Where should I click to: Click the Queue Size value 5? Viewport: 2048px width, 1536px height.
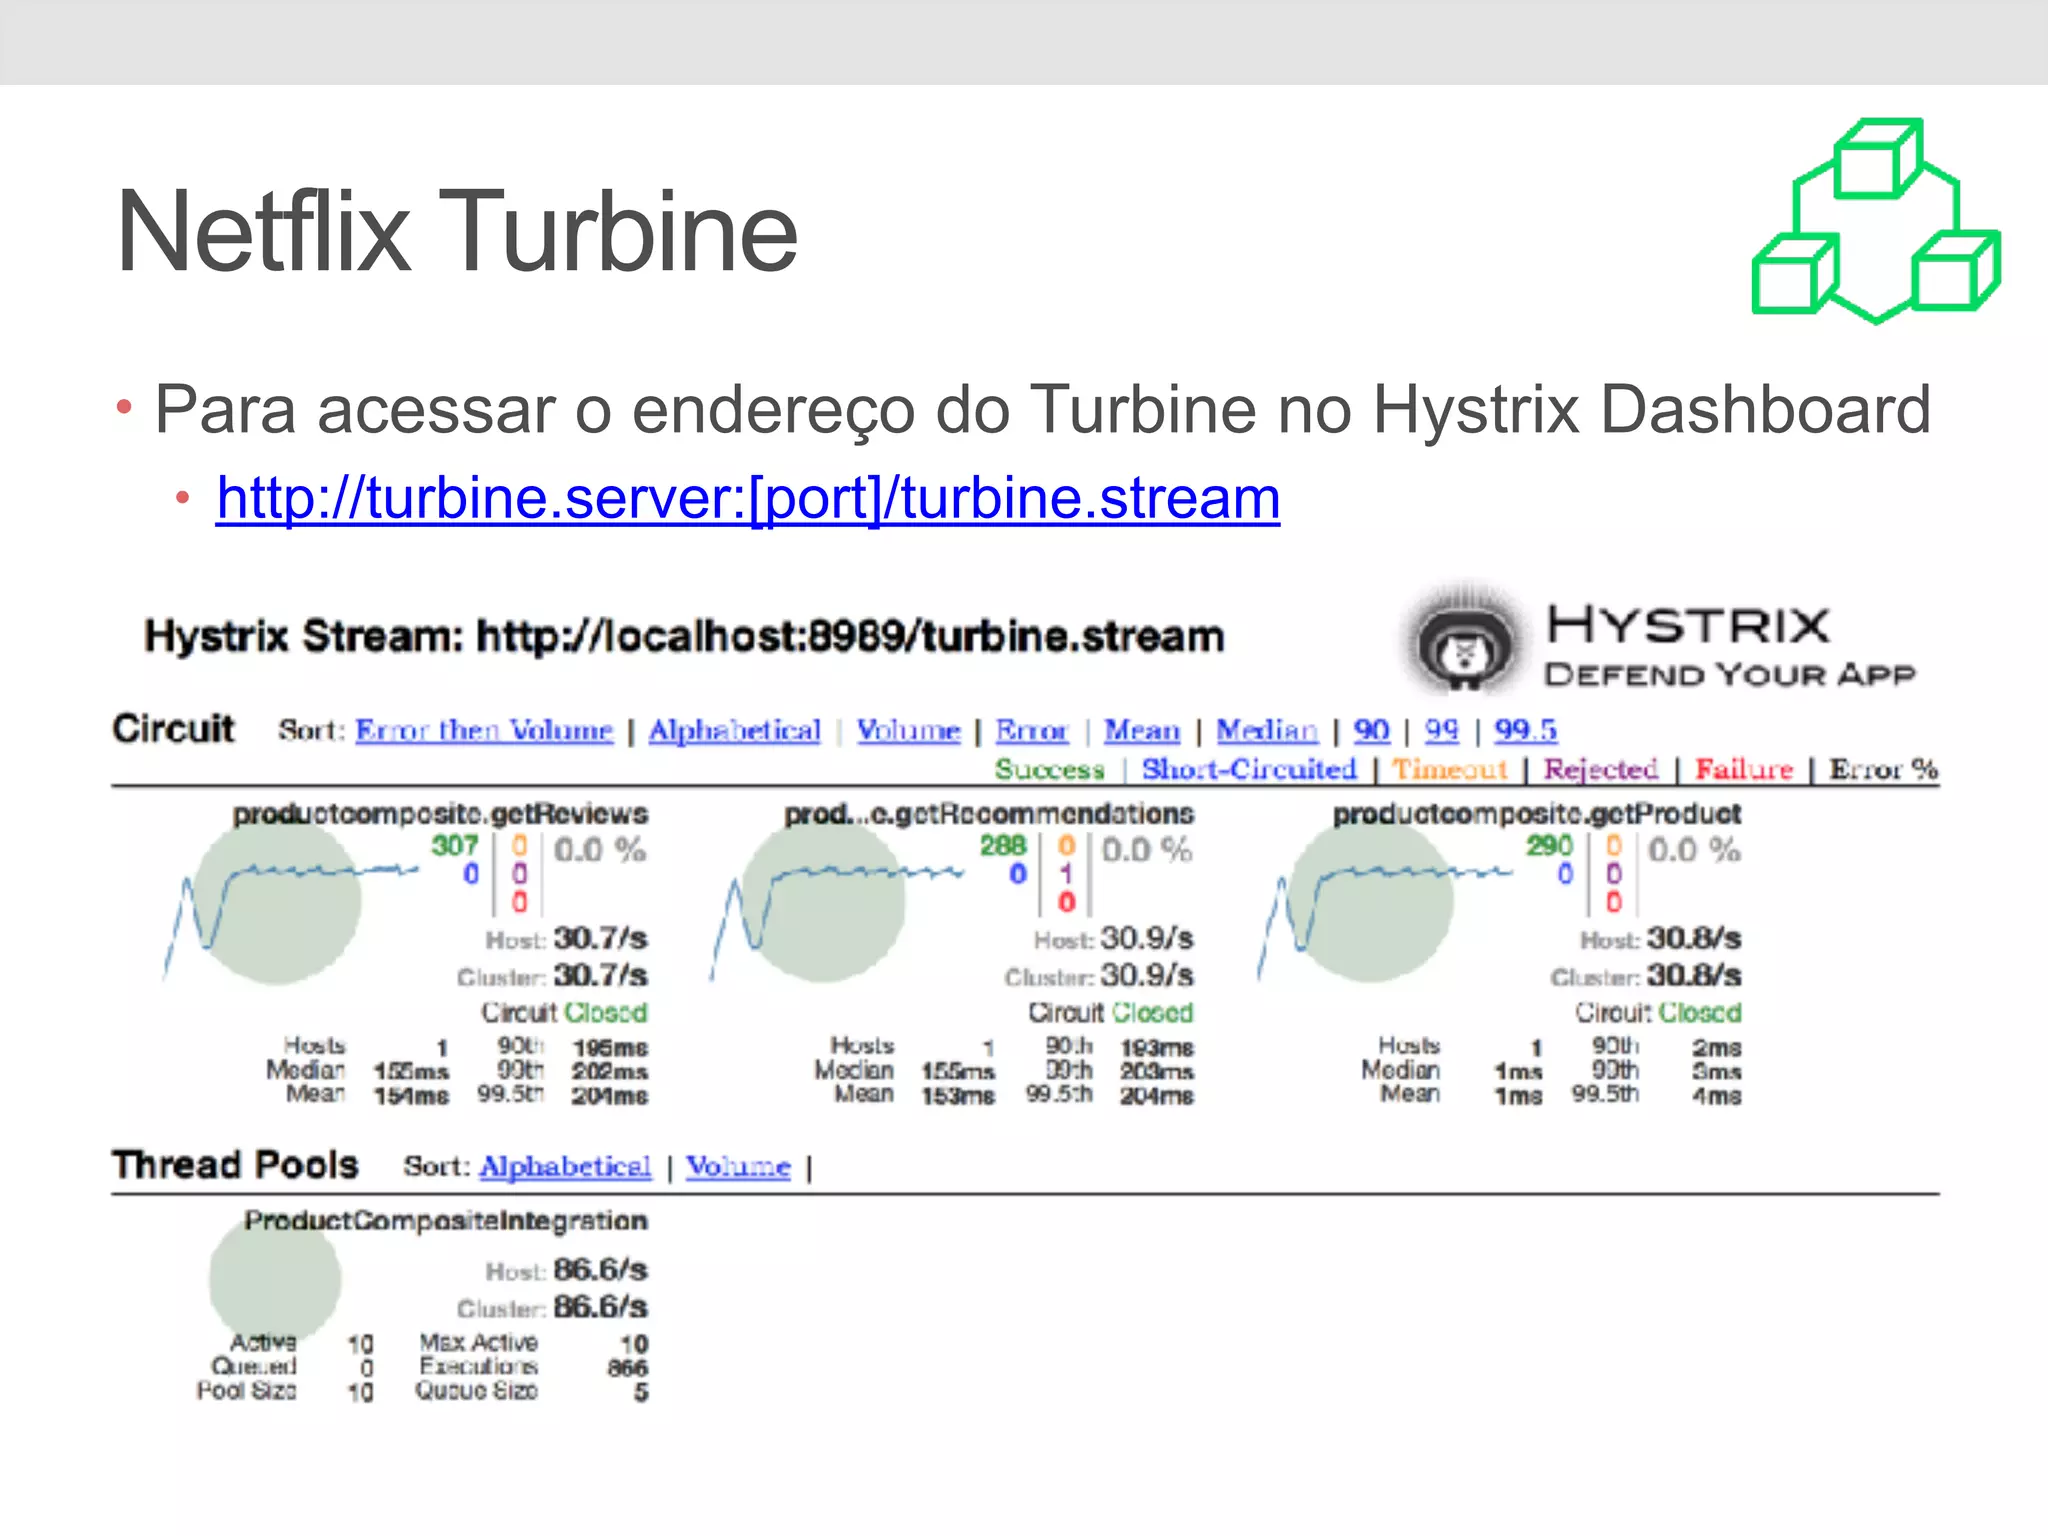641,1392
